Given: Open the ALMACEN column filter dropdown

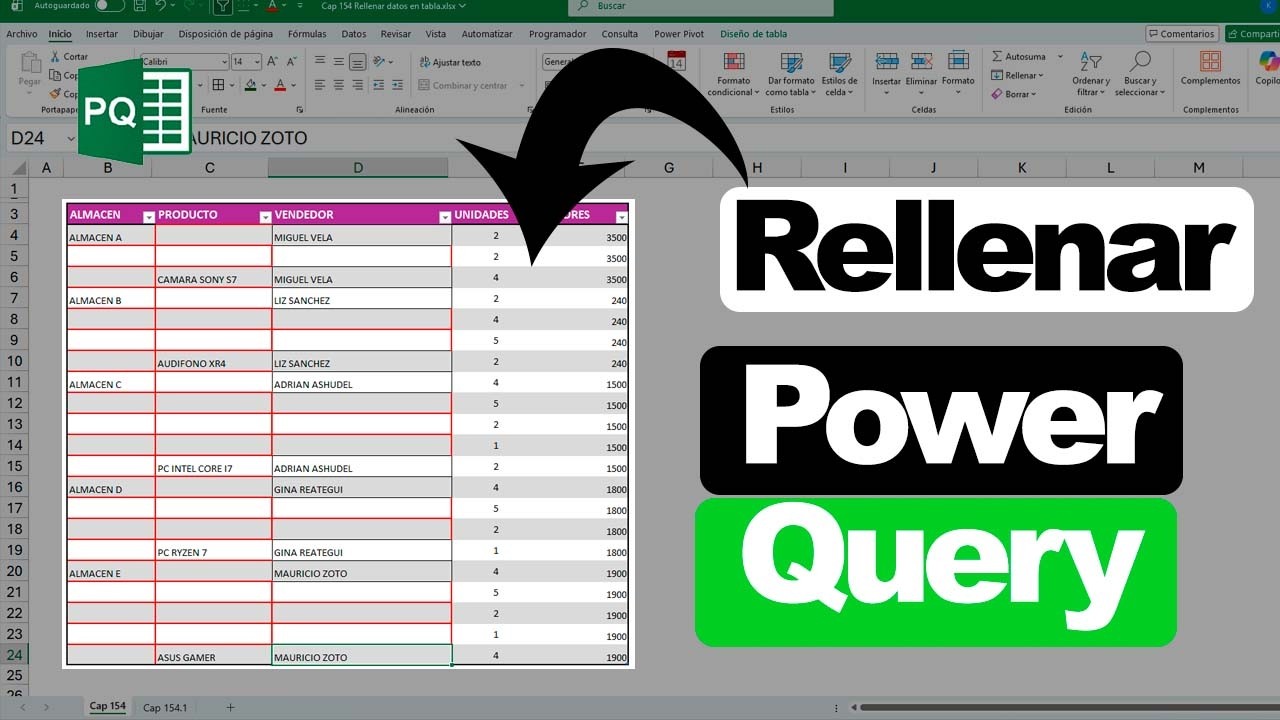Looking at the screenshot, I should tap(149, 217).
